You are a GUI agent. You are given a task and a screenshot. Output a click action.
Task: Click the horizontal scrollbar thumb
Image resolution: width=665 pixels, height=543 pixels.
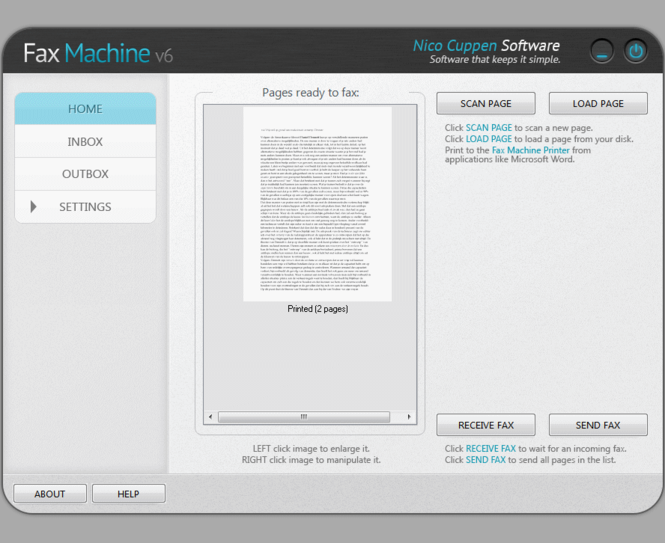(x=304, y=417)
